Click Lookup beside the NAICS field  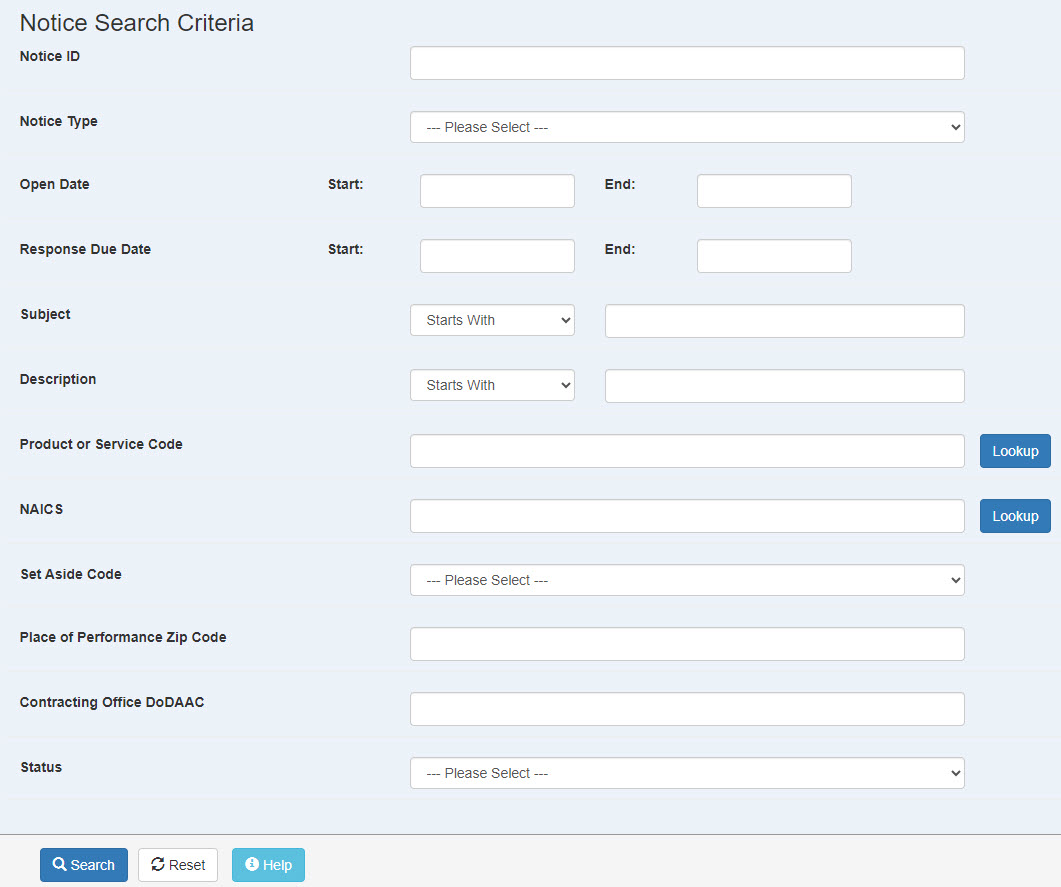point(1015,516)
